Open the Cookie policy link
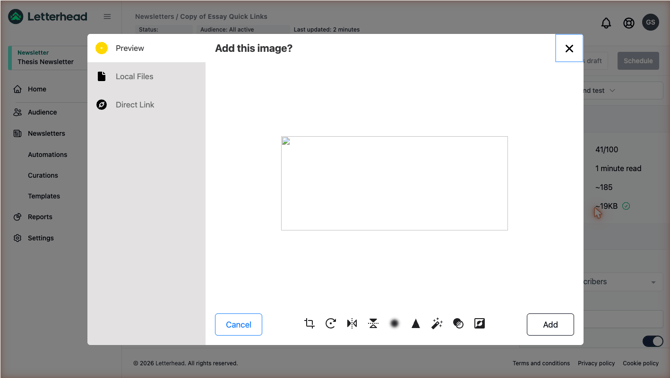 (641, 363)
